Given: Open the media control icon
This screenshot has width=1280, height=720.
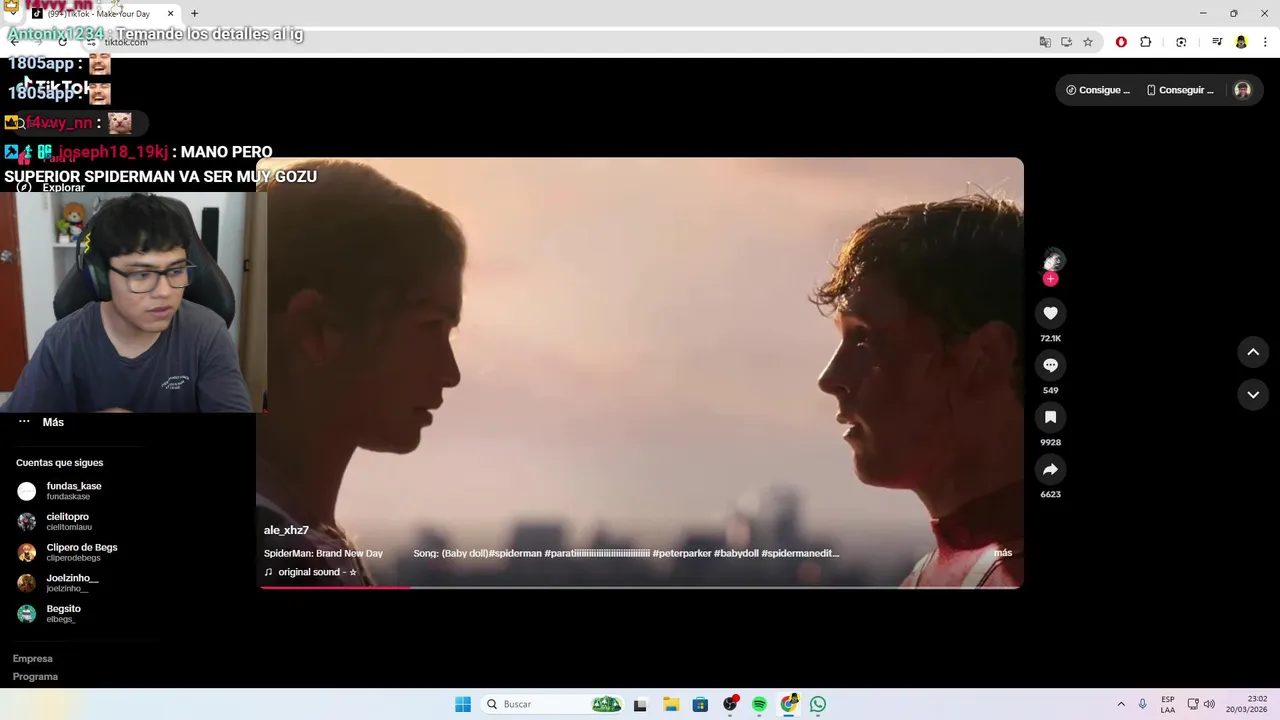Looking at the screenshot, I should click(x=1217, y=42).
